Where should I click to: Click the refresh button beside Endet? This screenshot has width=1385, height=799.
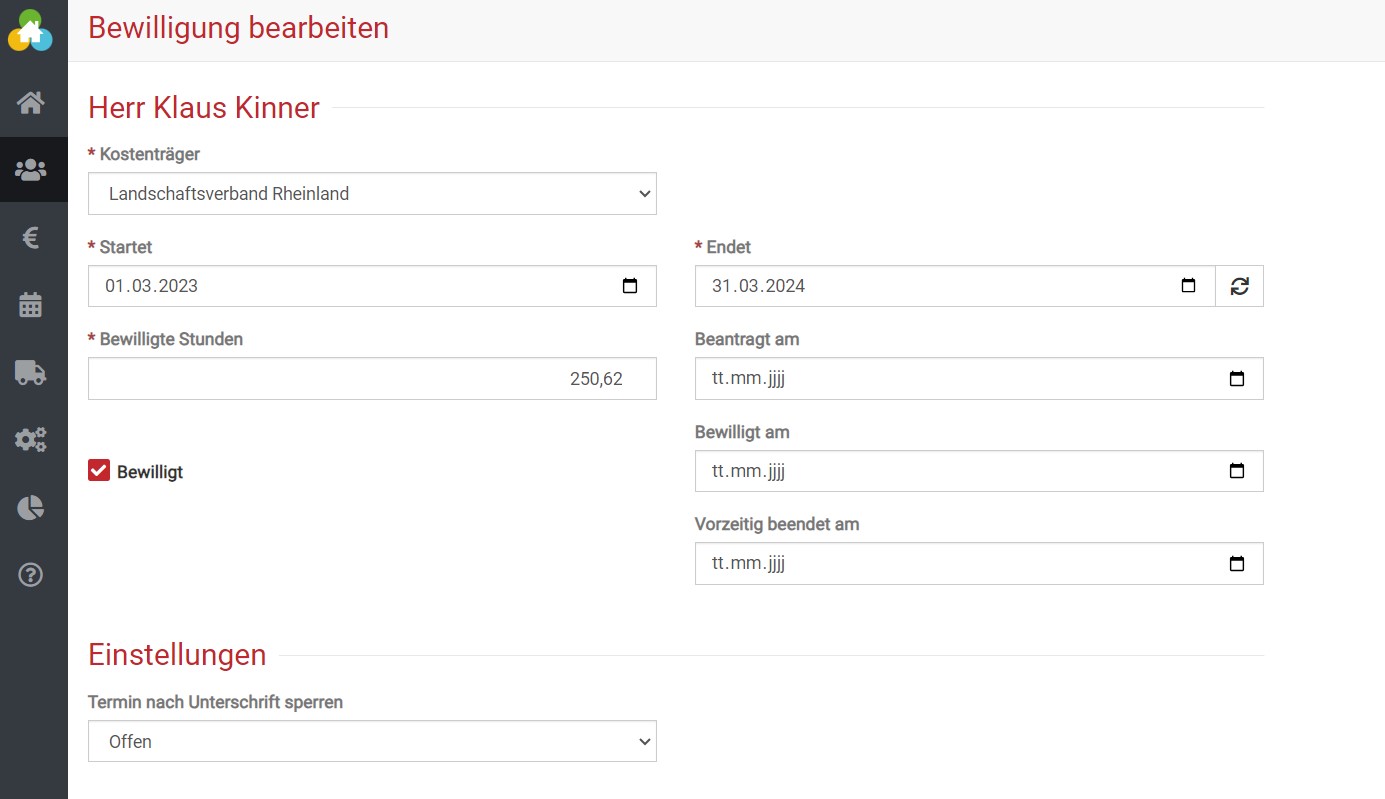[x=1239, y=286]
